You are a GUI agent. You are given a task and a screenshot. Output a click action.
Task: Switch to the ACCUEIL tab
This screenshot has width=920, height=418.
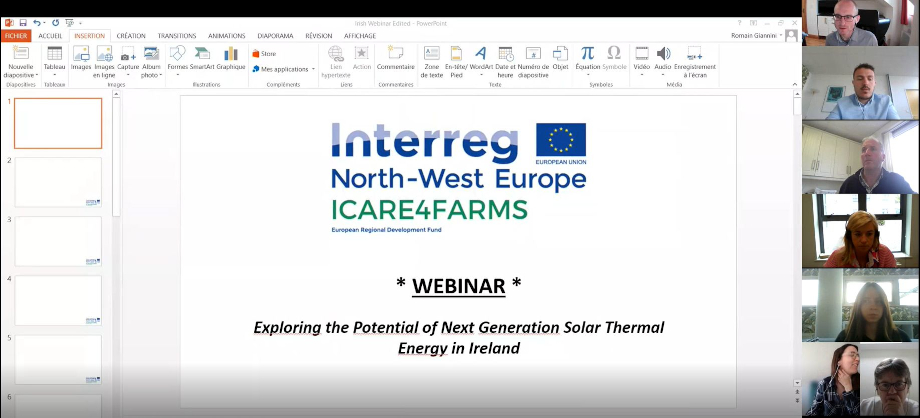(x=50, y=36)
